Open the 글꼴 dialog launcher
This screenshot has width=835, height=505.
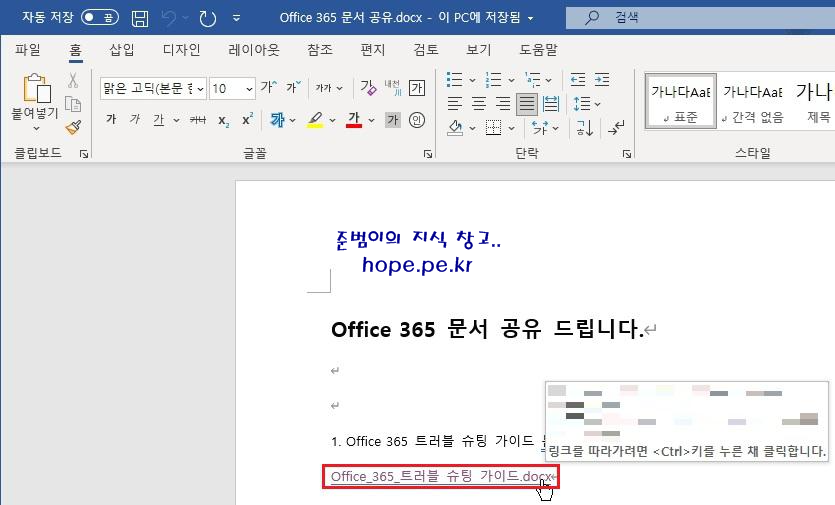click(x=428, y=154)
